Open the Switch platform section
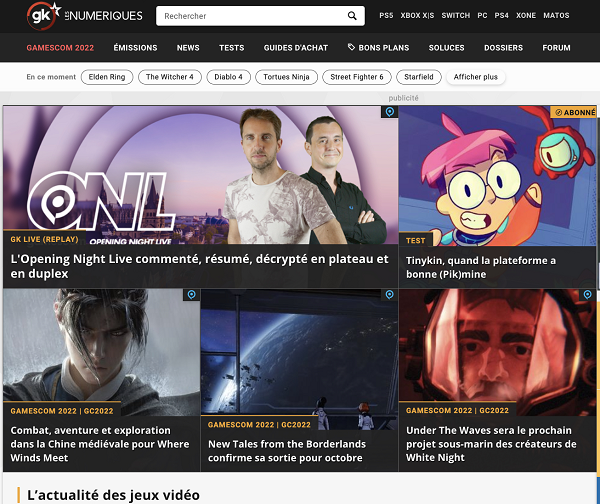Image resolution: width=600 pixels, height=504 pixels. (455, 16)
